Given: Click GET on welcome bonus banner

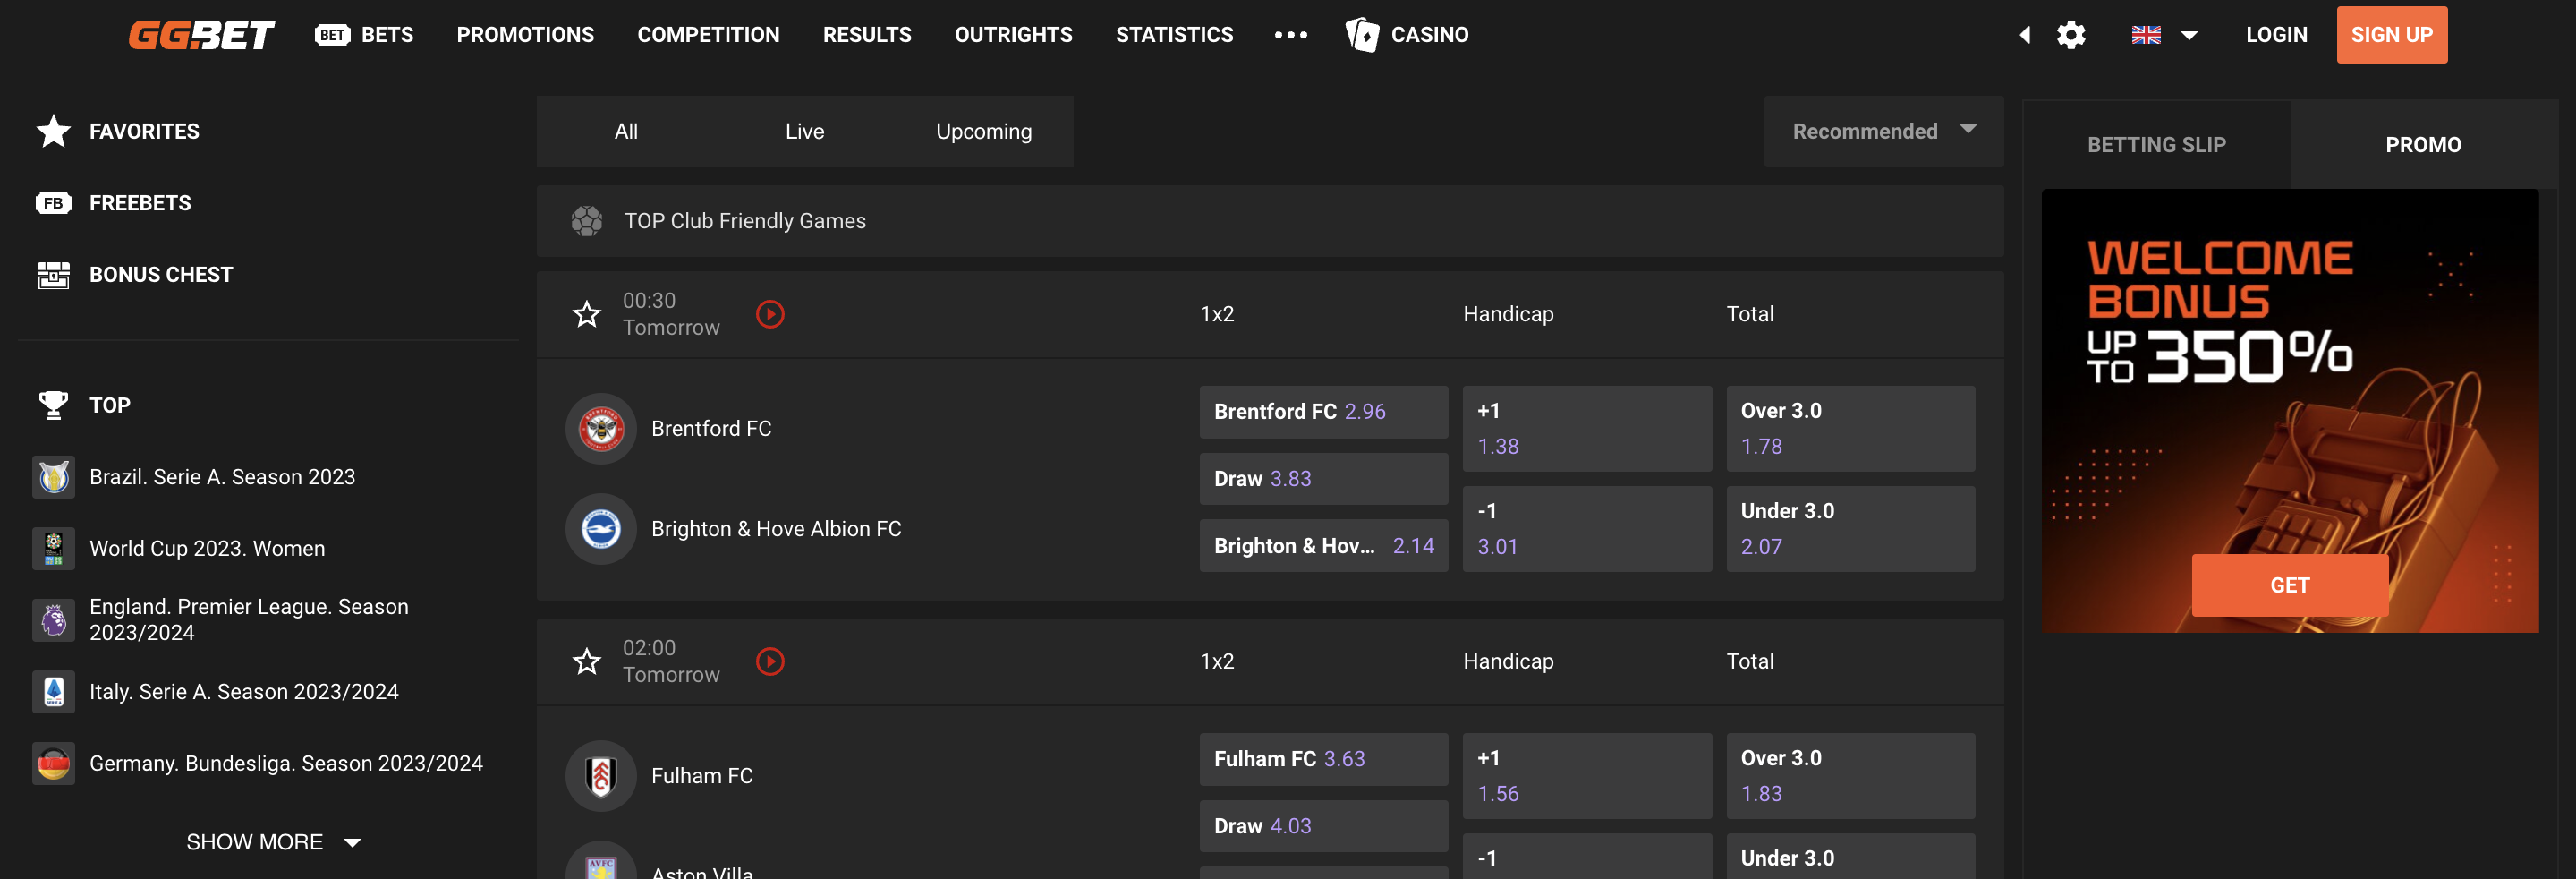Looking at the screenshot, I should (2289, 585).
